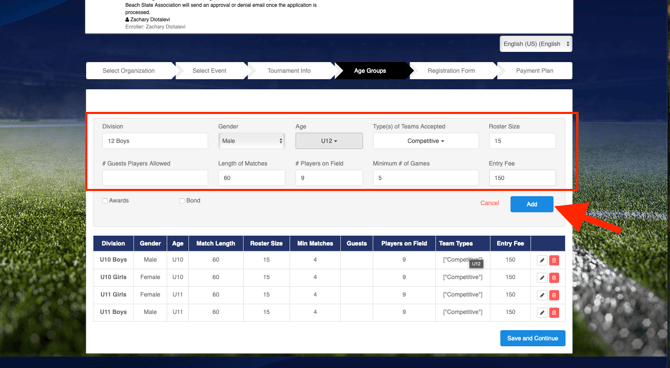This screenshot has width=670, height=368.
Task: Click Zachary Diotalevi name at top
Action: click(x=150, y=19)
